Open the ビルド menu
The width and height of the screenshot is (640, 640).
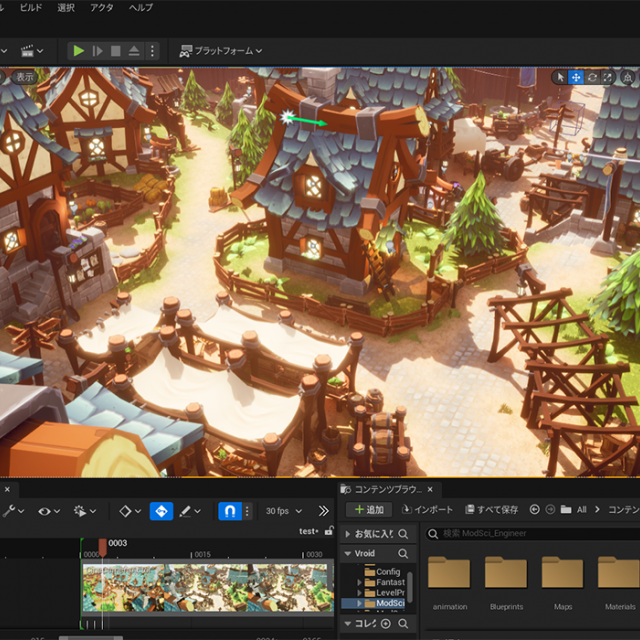click(x=31, y=7)
